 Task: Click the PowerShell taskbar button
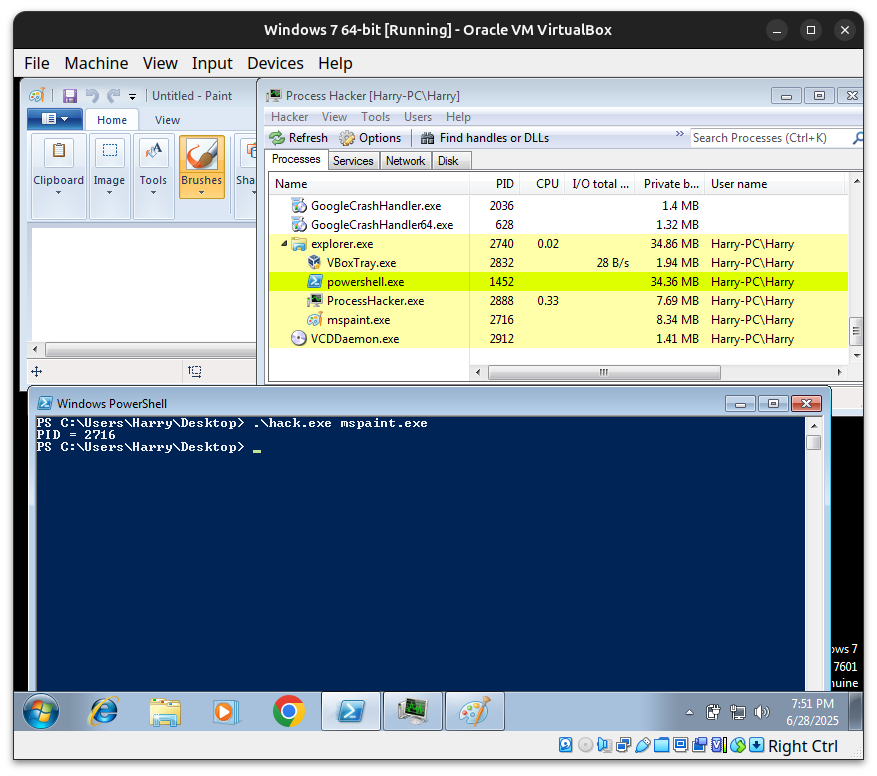coord(351,711)
